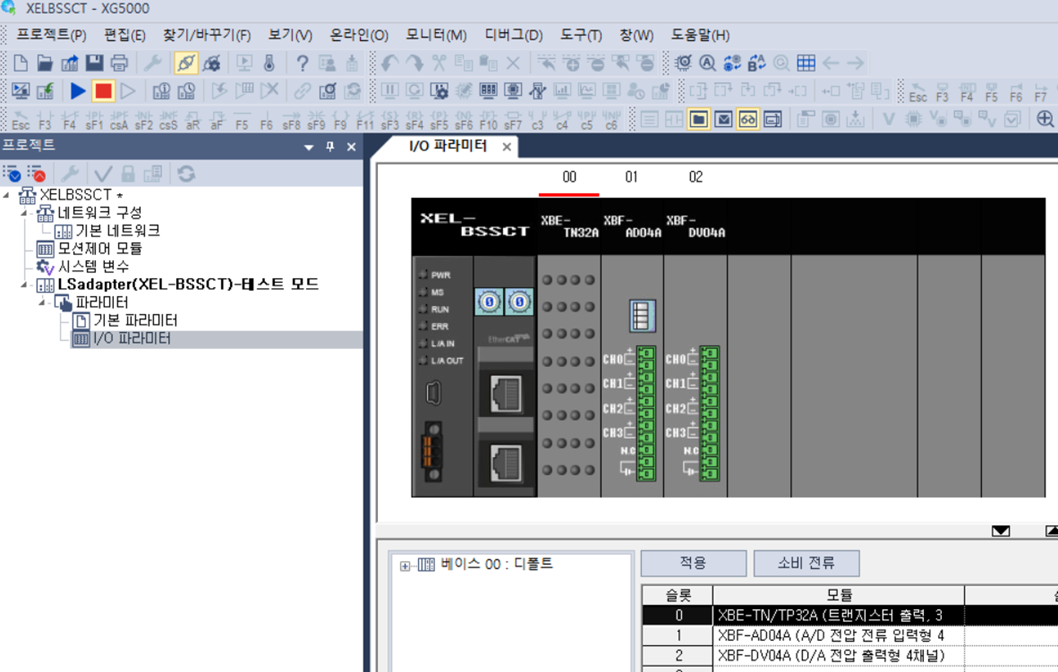Select 시스템 변수 in the project tree
The width and height of the screenshot is (1058, 672).
tap(93, 267)
